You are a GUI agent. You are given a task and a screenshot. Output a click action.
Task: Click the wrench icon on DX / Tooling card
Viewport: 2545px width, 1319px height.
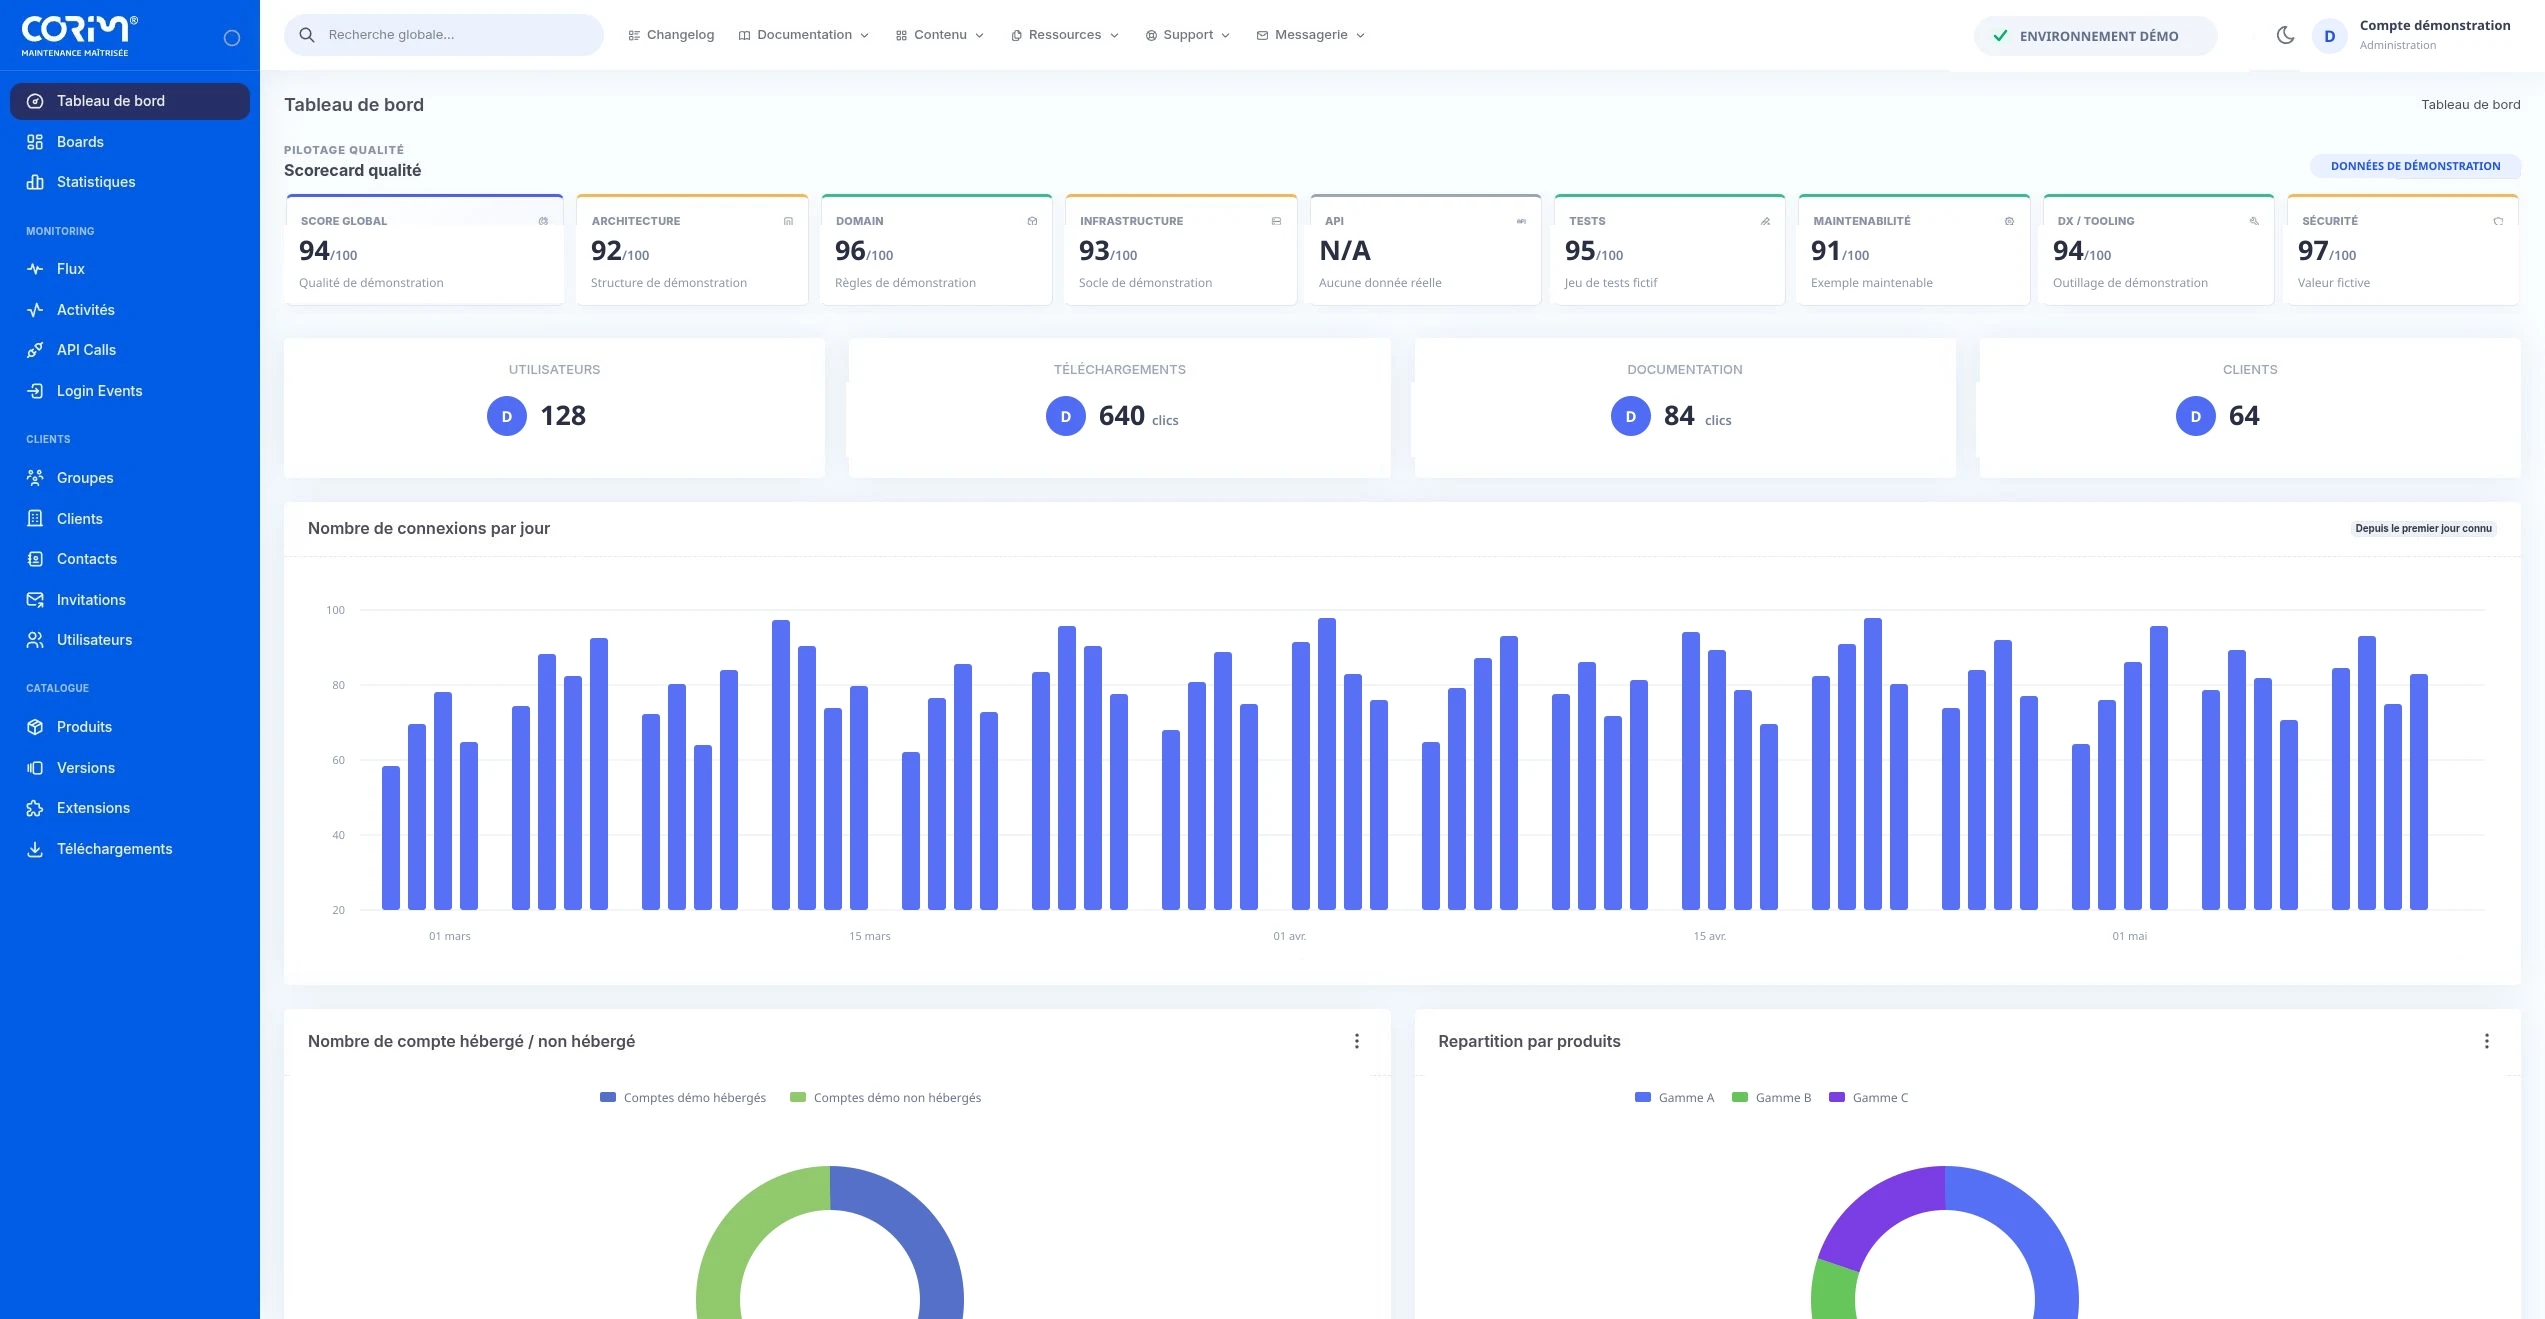[2254, 221]
